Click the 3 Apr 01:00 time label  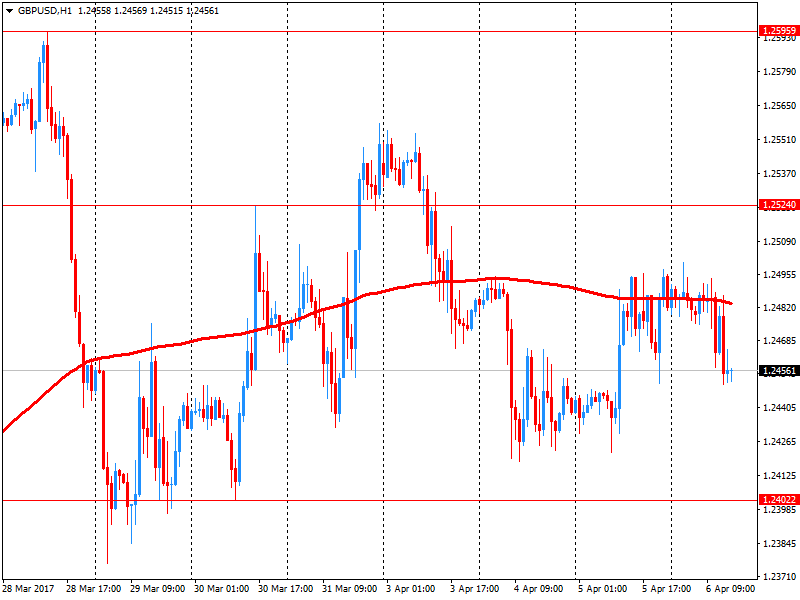[x=411, y=589]
